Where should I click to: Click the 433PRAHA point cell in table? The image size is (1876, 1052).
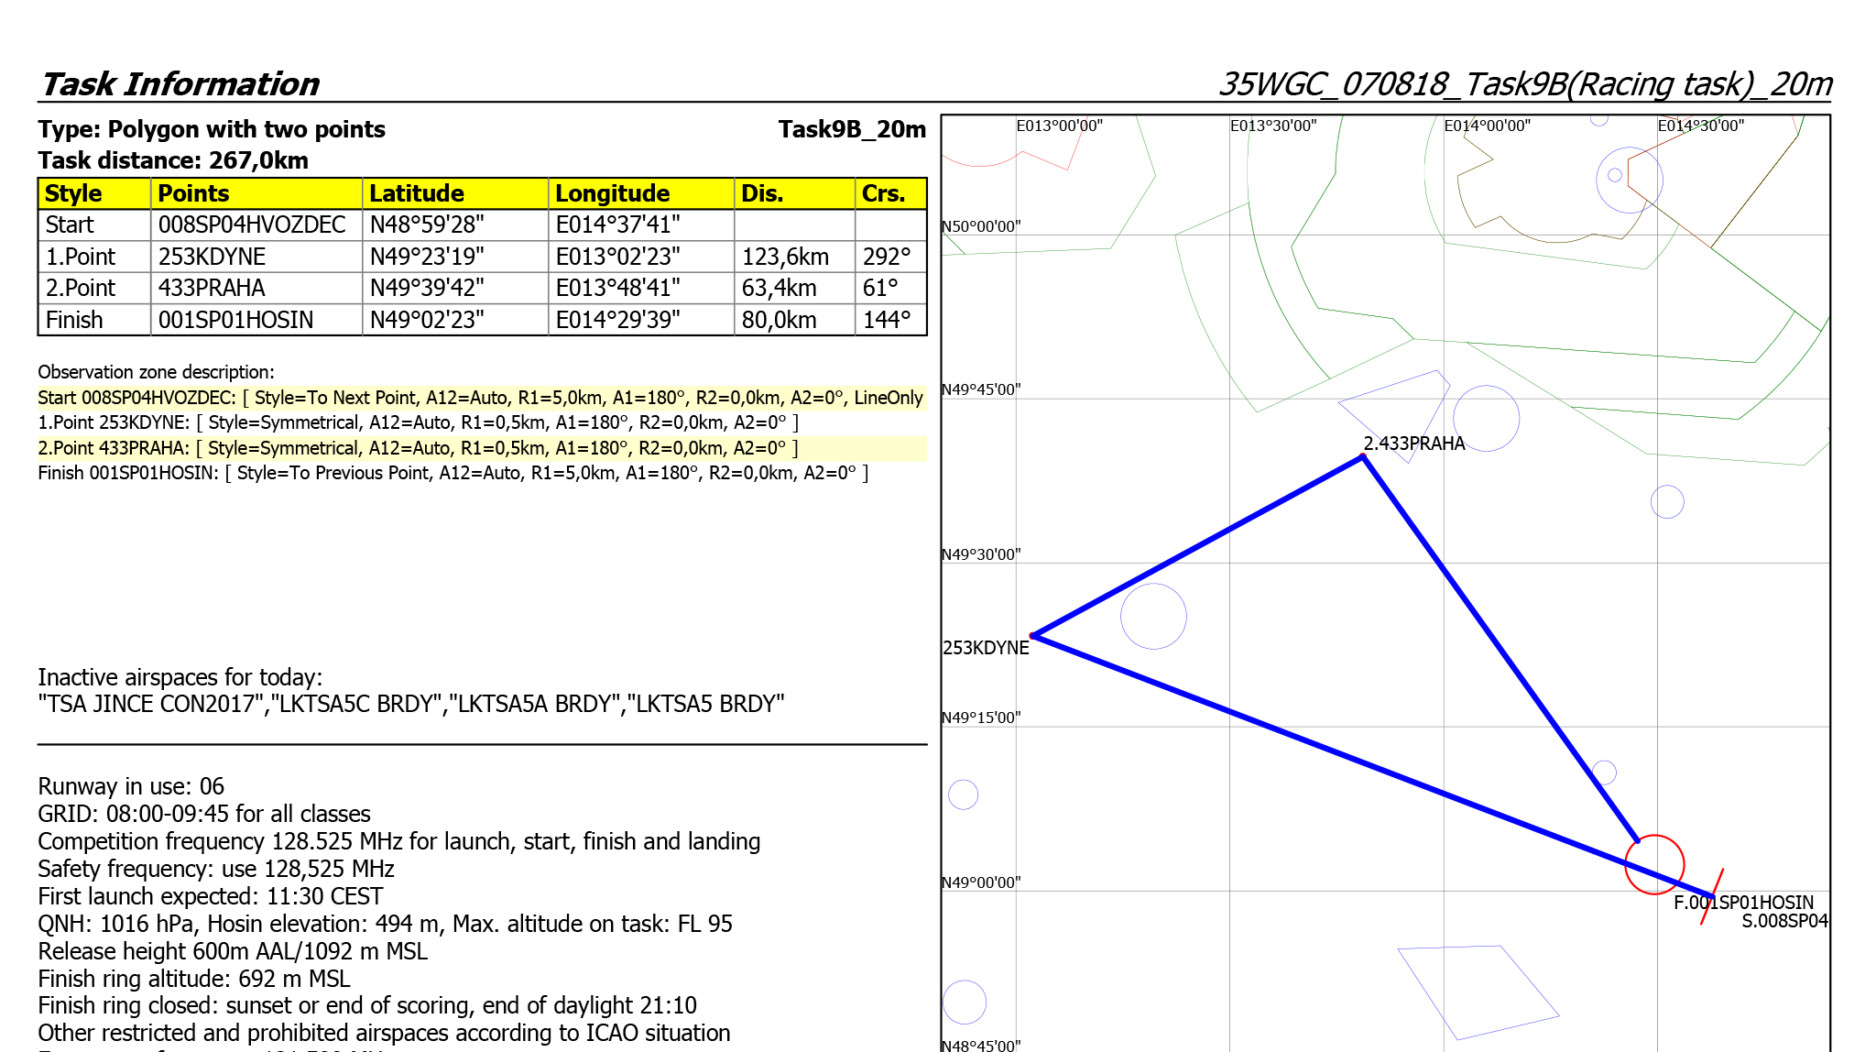point(212,288)
